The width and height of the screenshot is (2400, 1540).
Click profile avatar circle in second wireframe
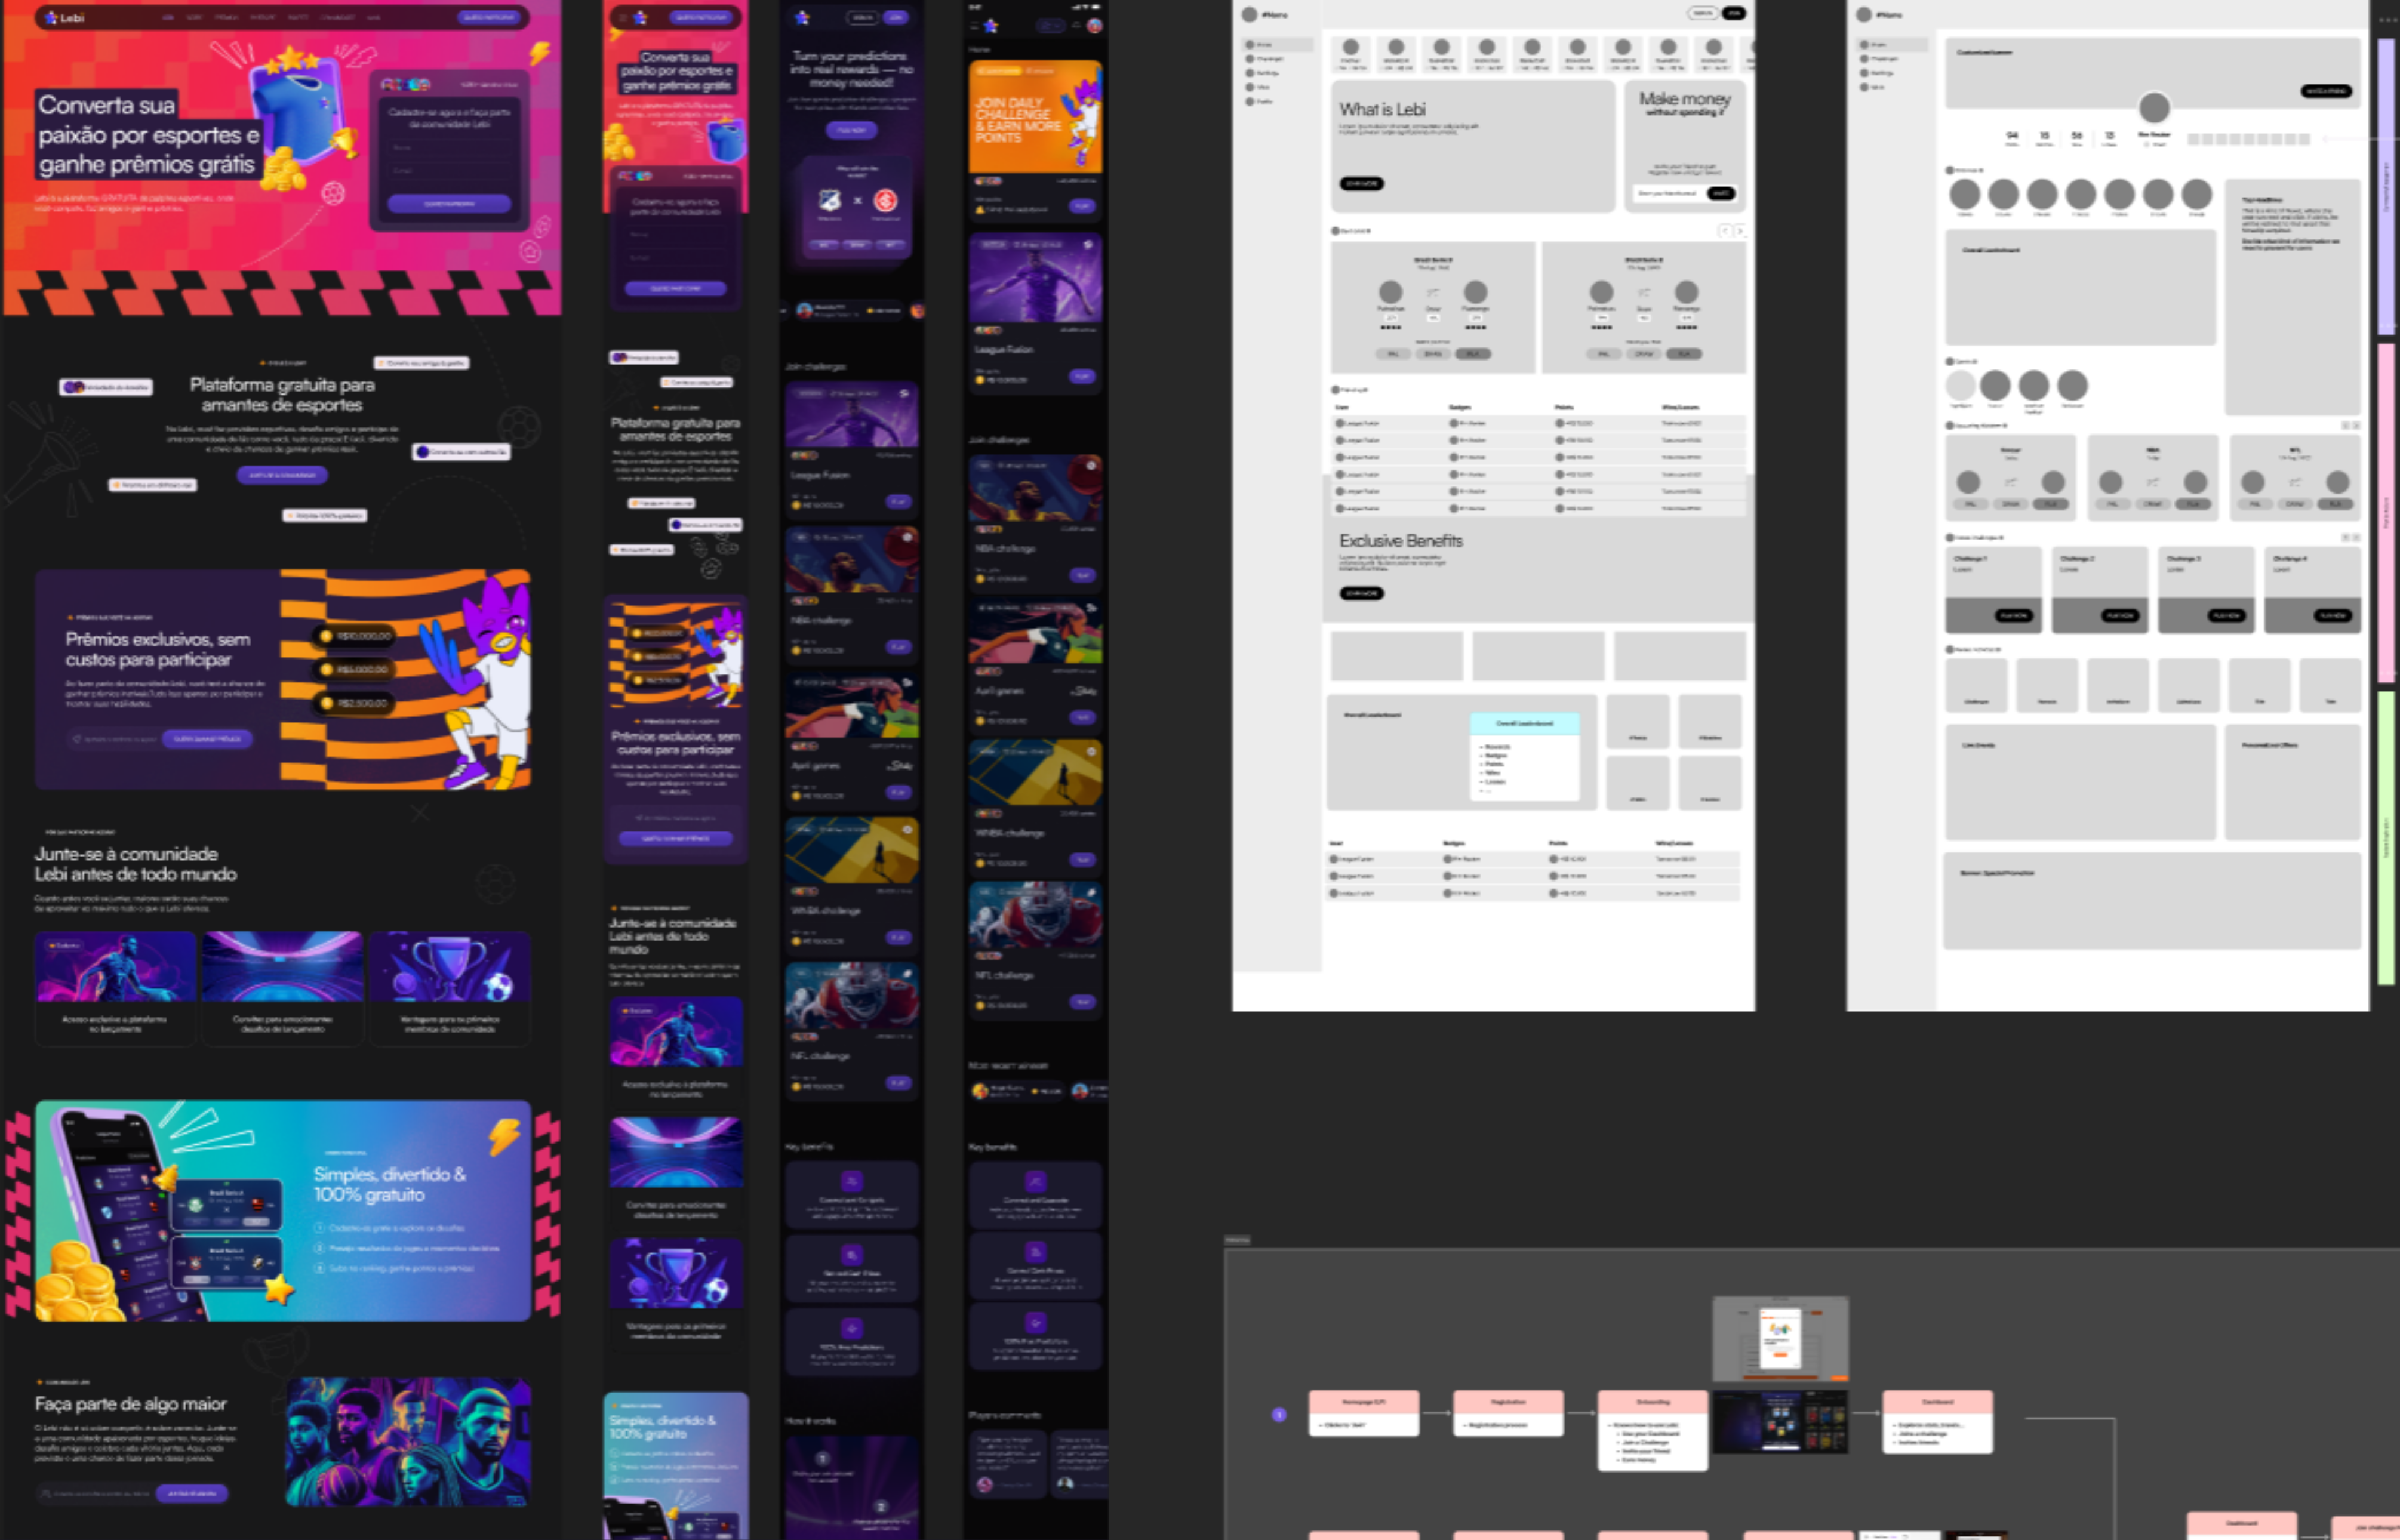(2154, 107)
